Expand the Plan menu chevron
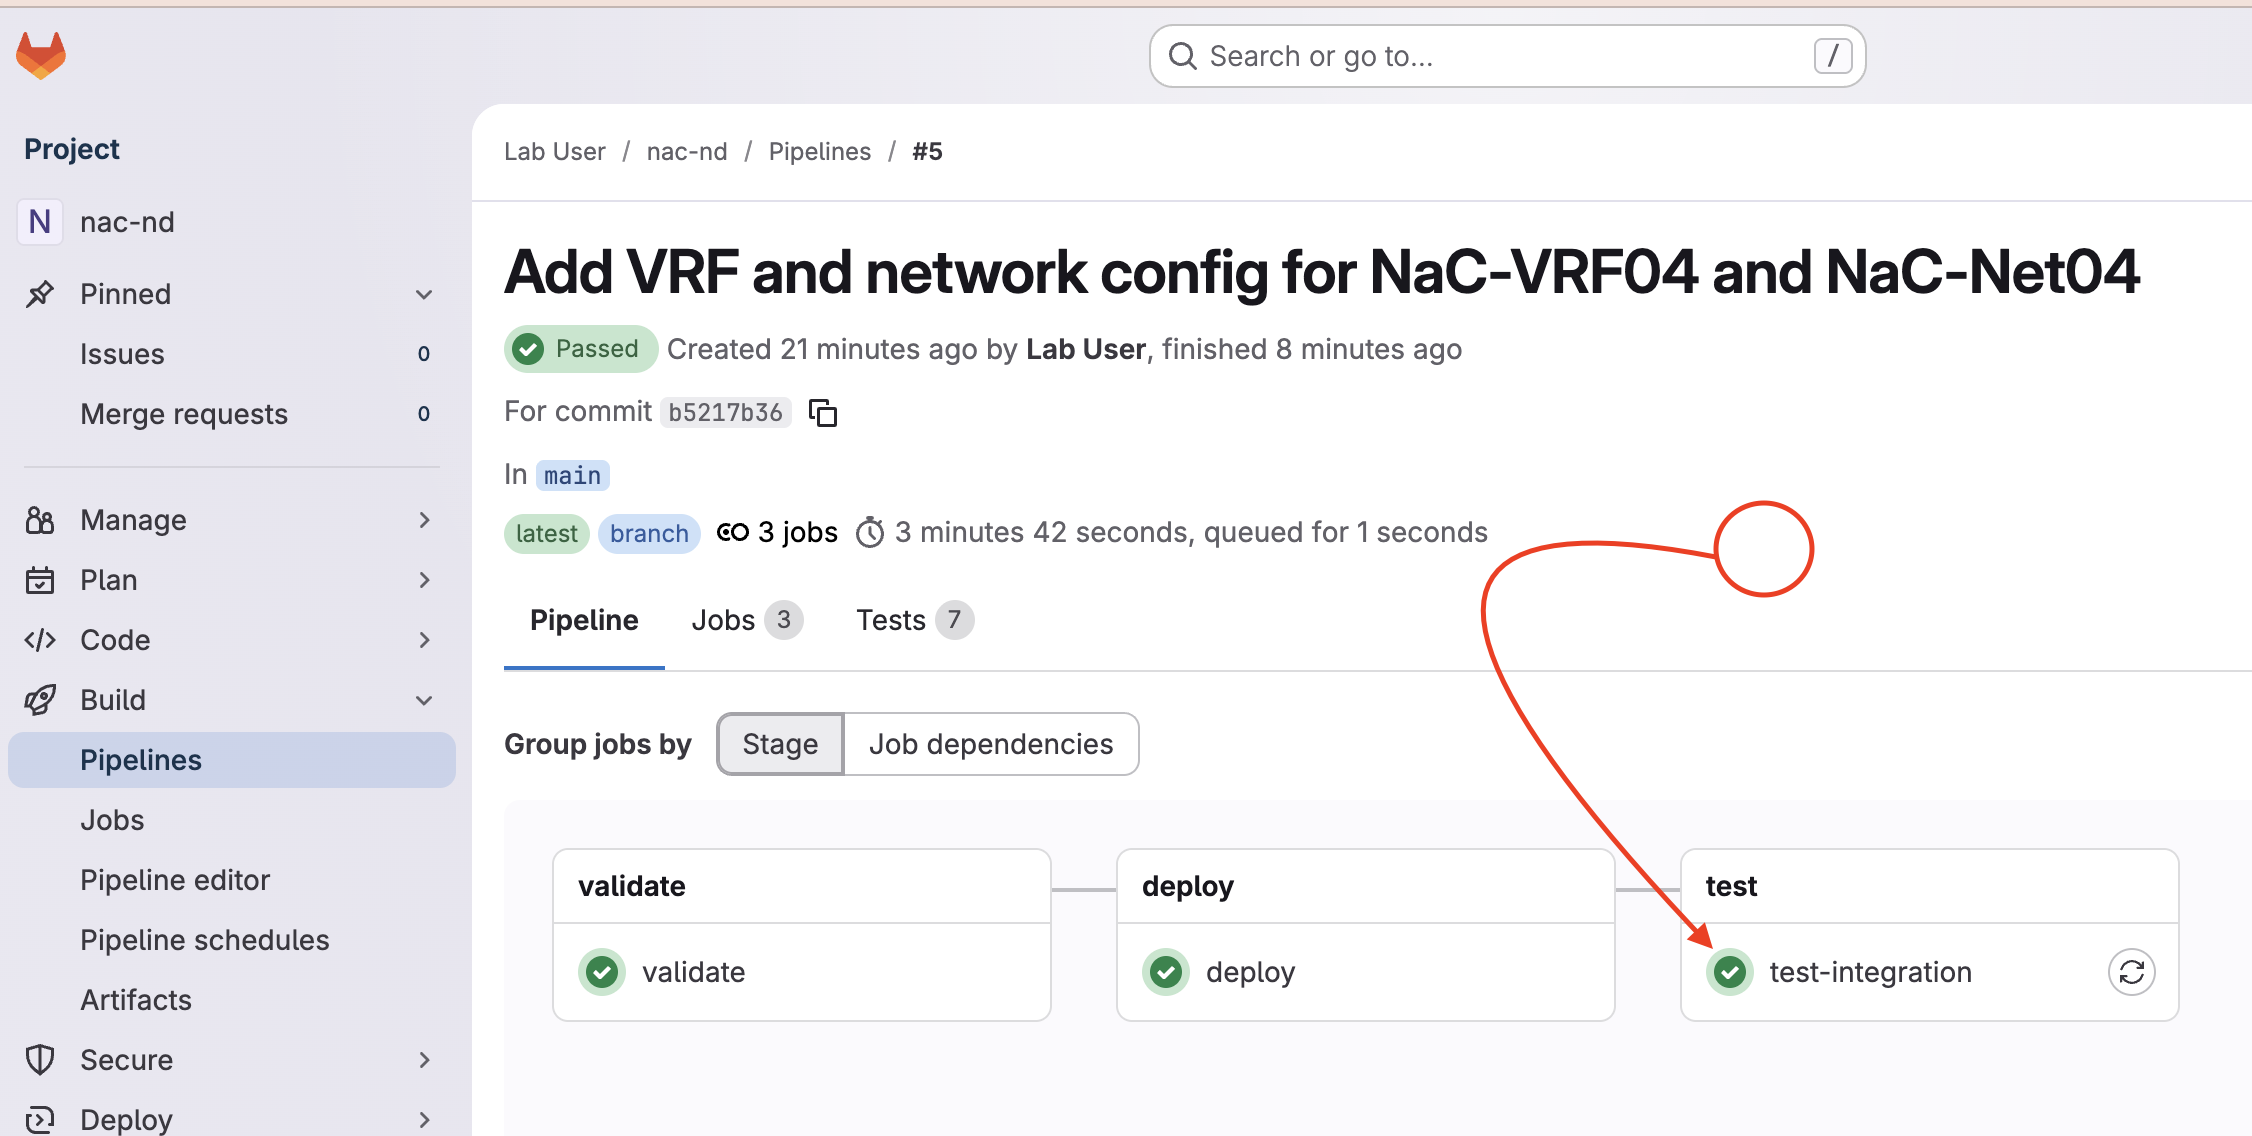 click(424, 580)
